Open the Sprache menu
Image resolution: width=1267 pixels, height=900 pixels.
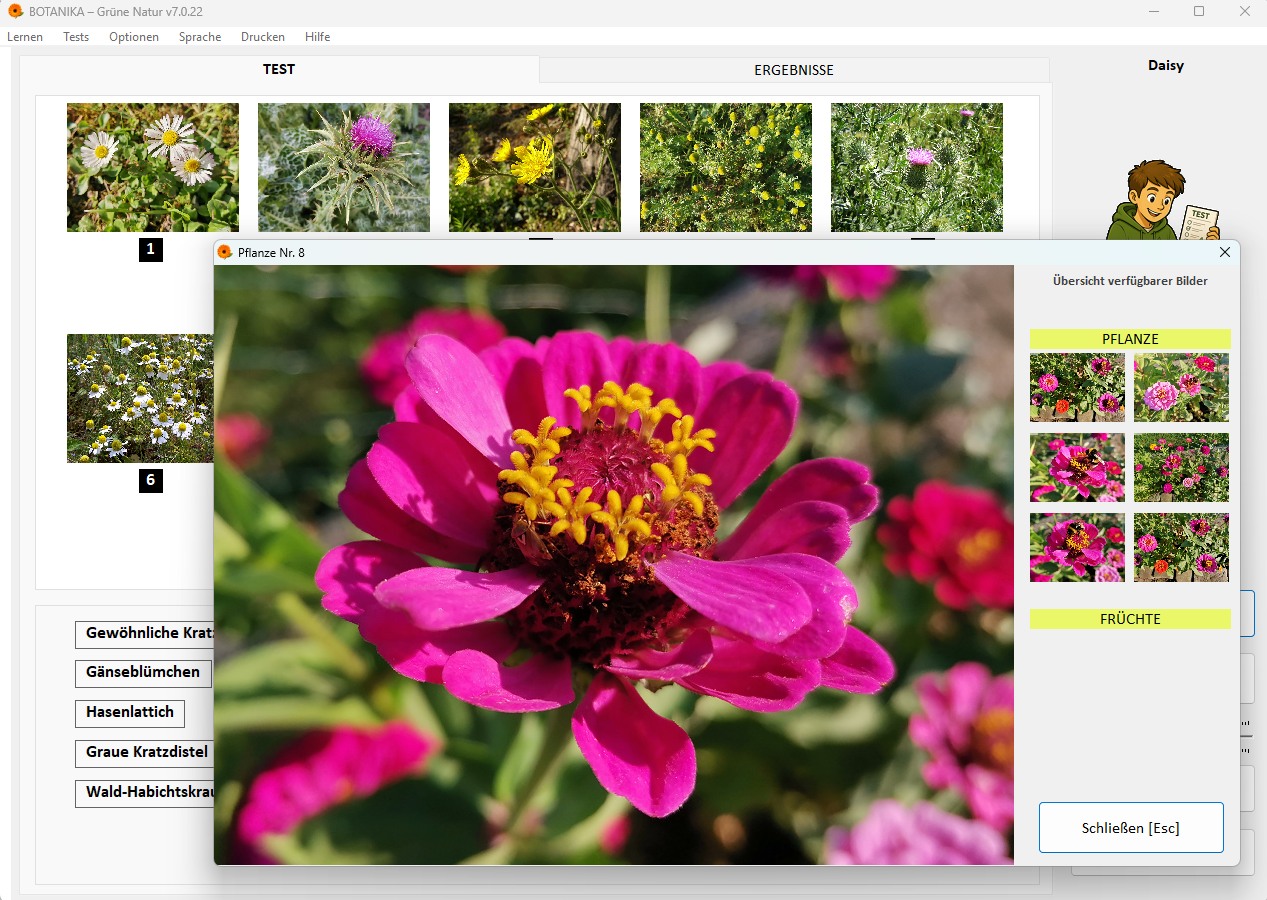point(200,37)
